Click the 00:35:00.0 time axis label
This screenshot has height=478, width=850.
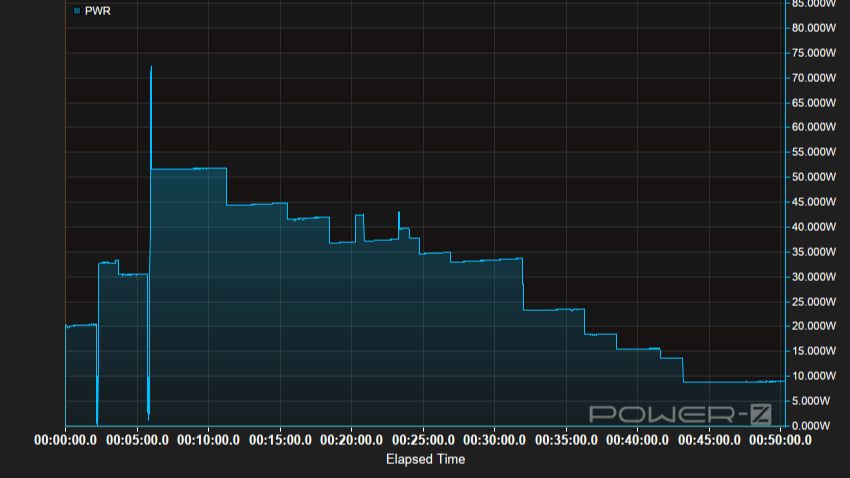tap(569, 440)
